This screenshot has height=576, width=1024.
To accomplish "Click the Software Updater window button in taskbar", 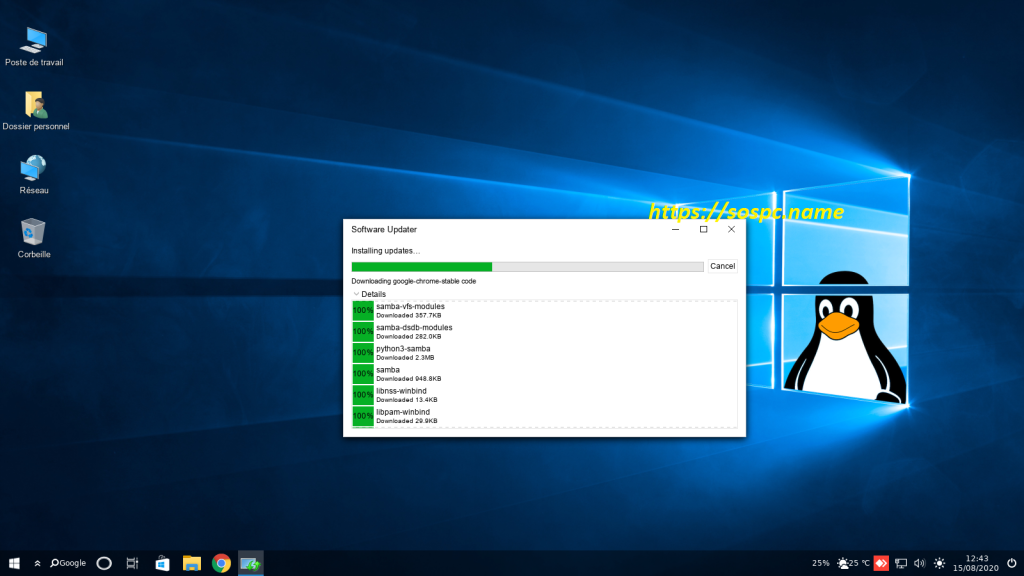I will [250, 562].
